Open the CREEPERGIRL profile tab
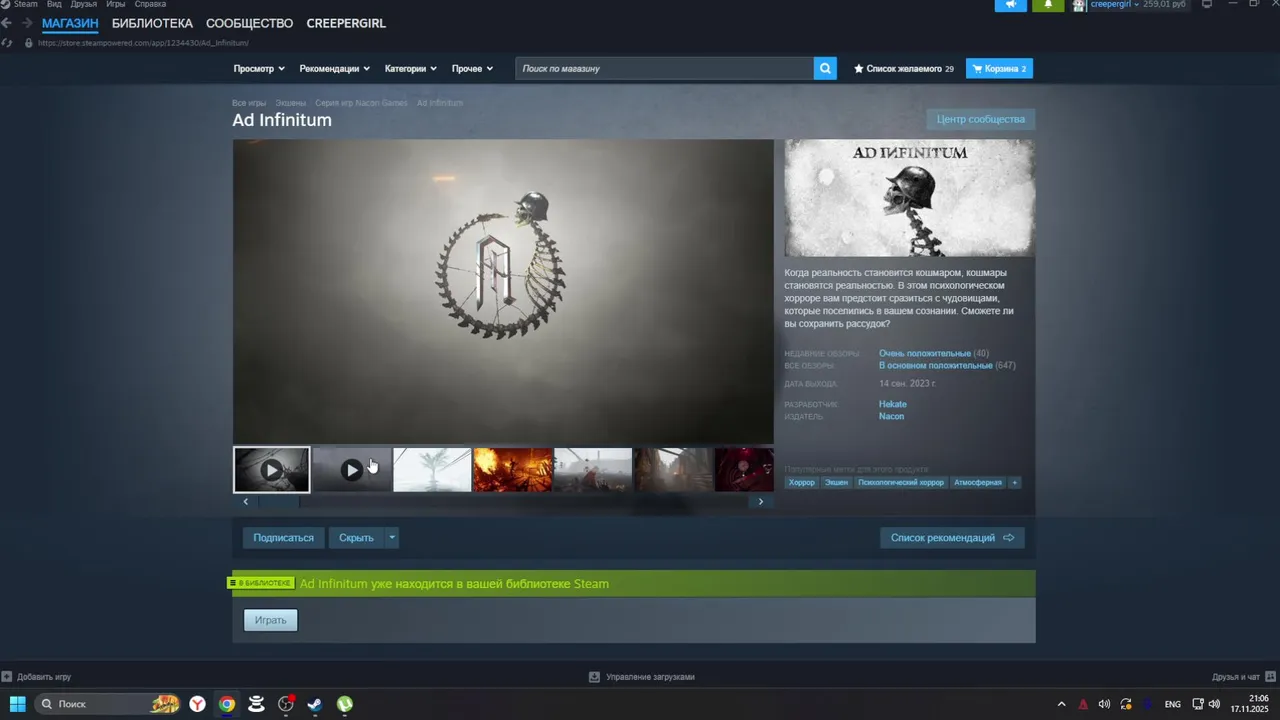1280x720 pixels. click(346, 23)
